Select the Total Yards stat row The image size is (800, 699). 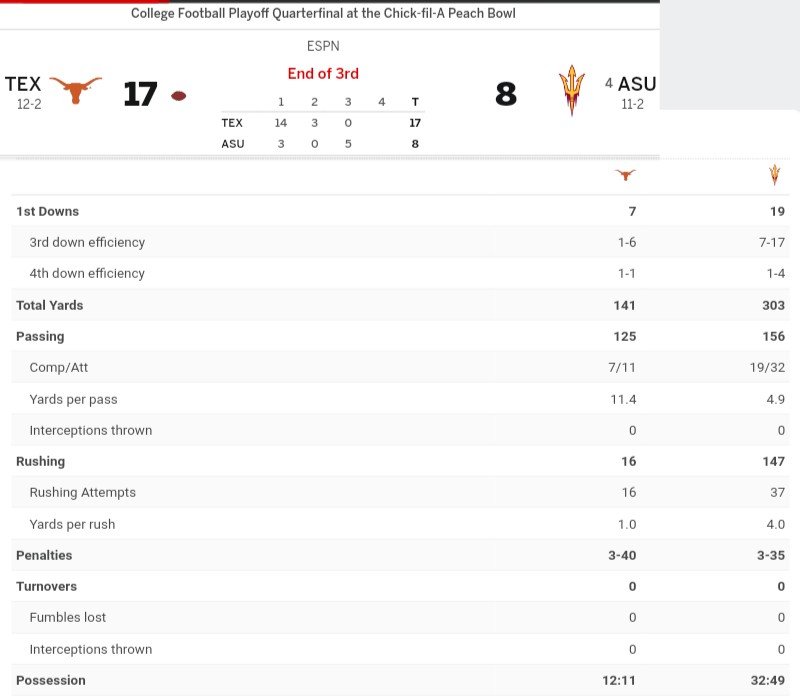[400, 305]
